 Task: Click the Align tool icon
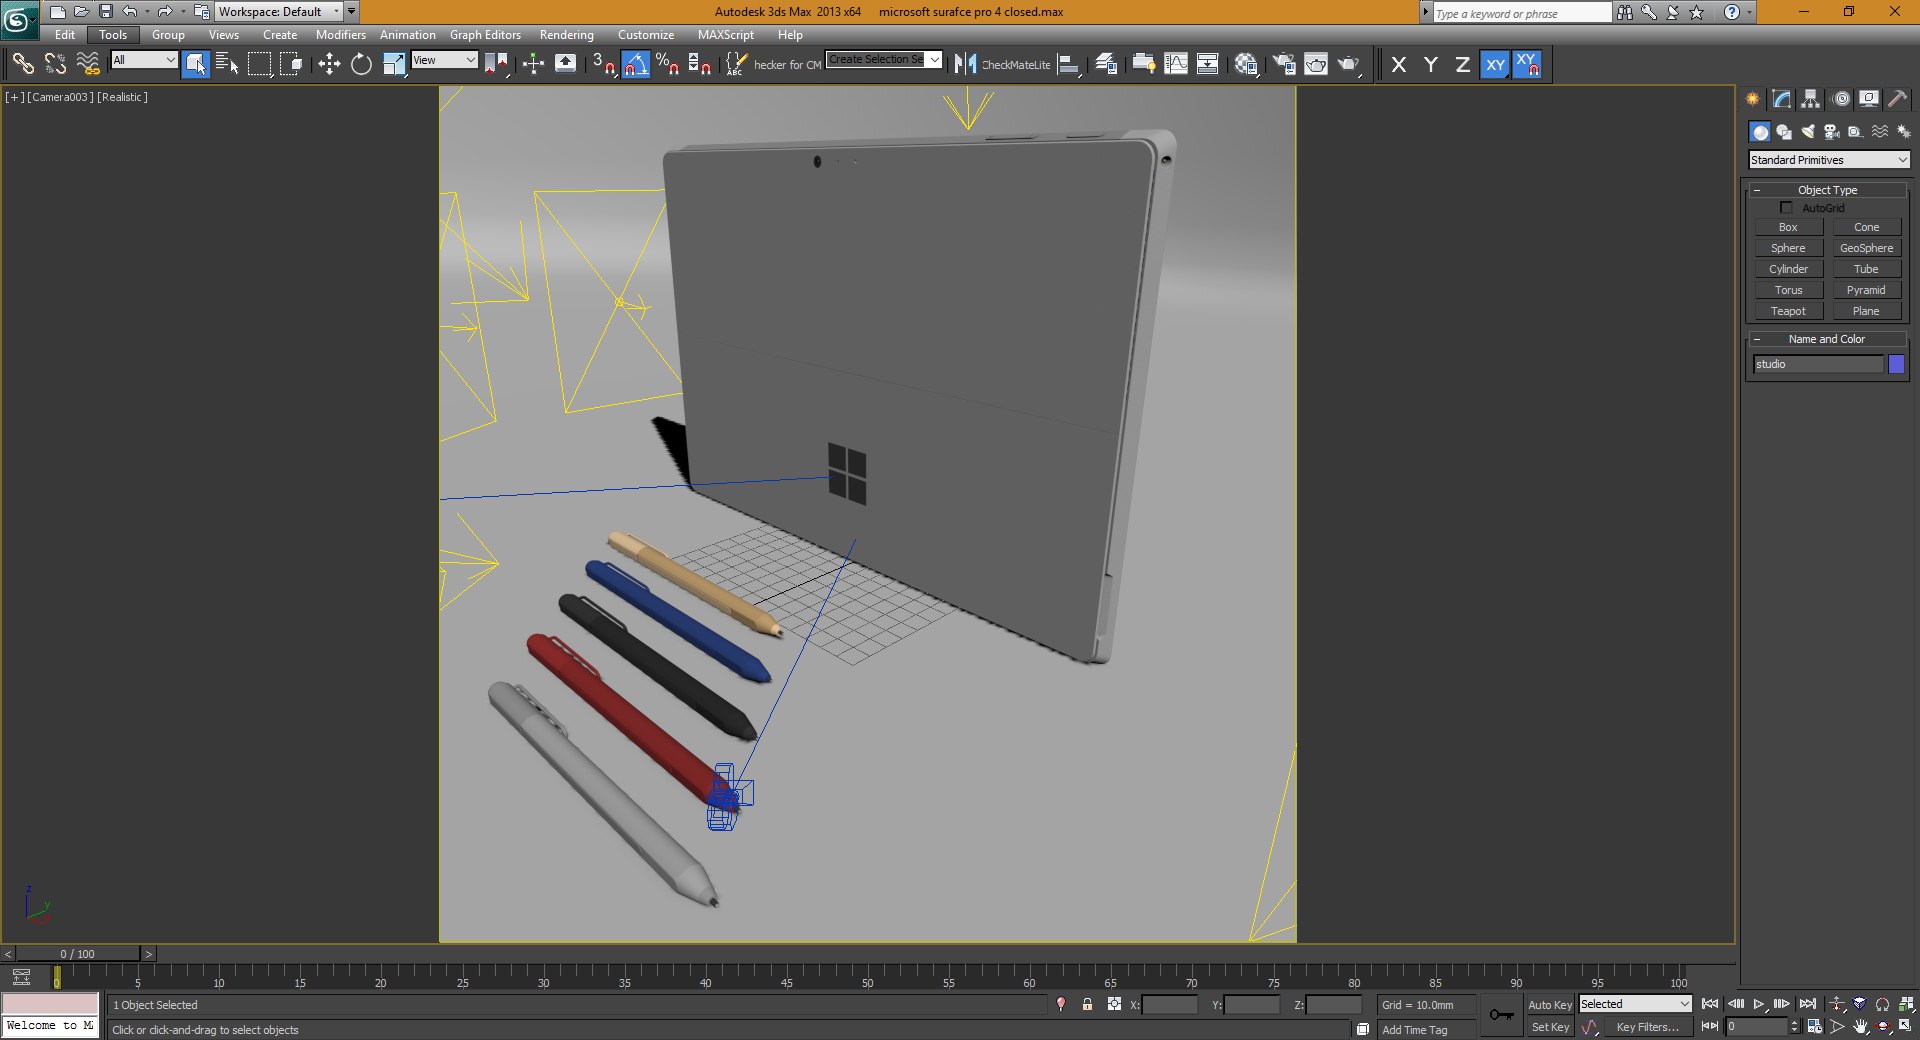click(1069, 64)
